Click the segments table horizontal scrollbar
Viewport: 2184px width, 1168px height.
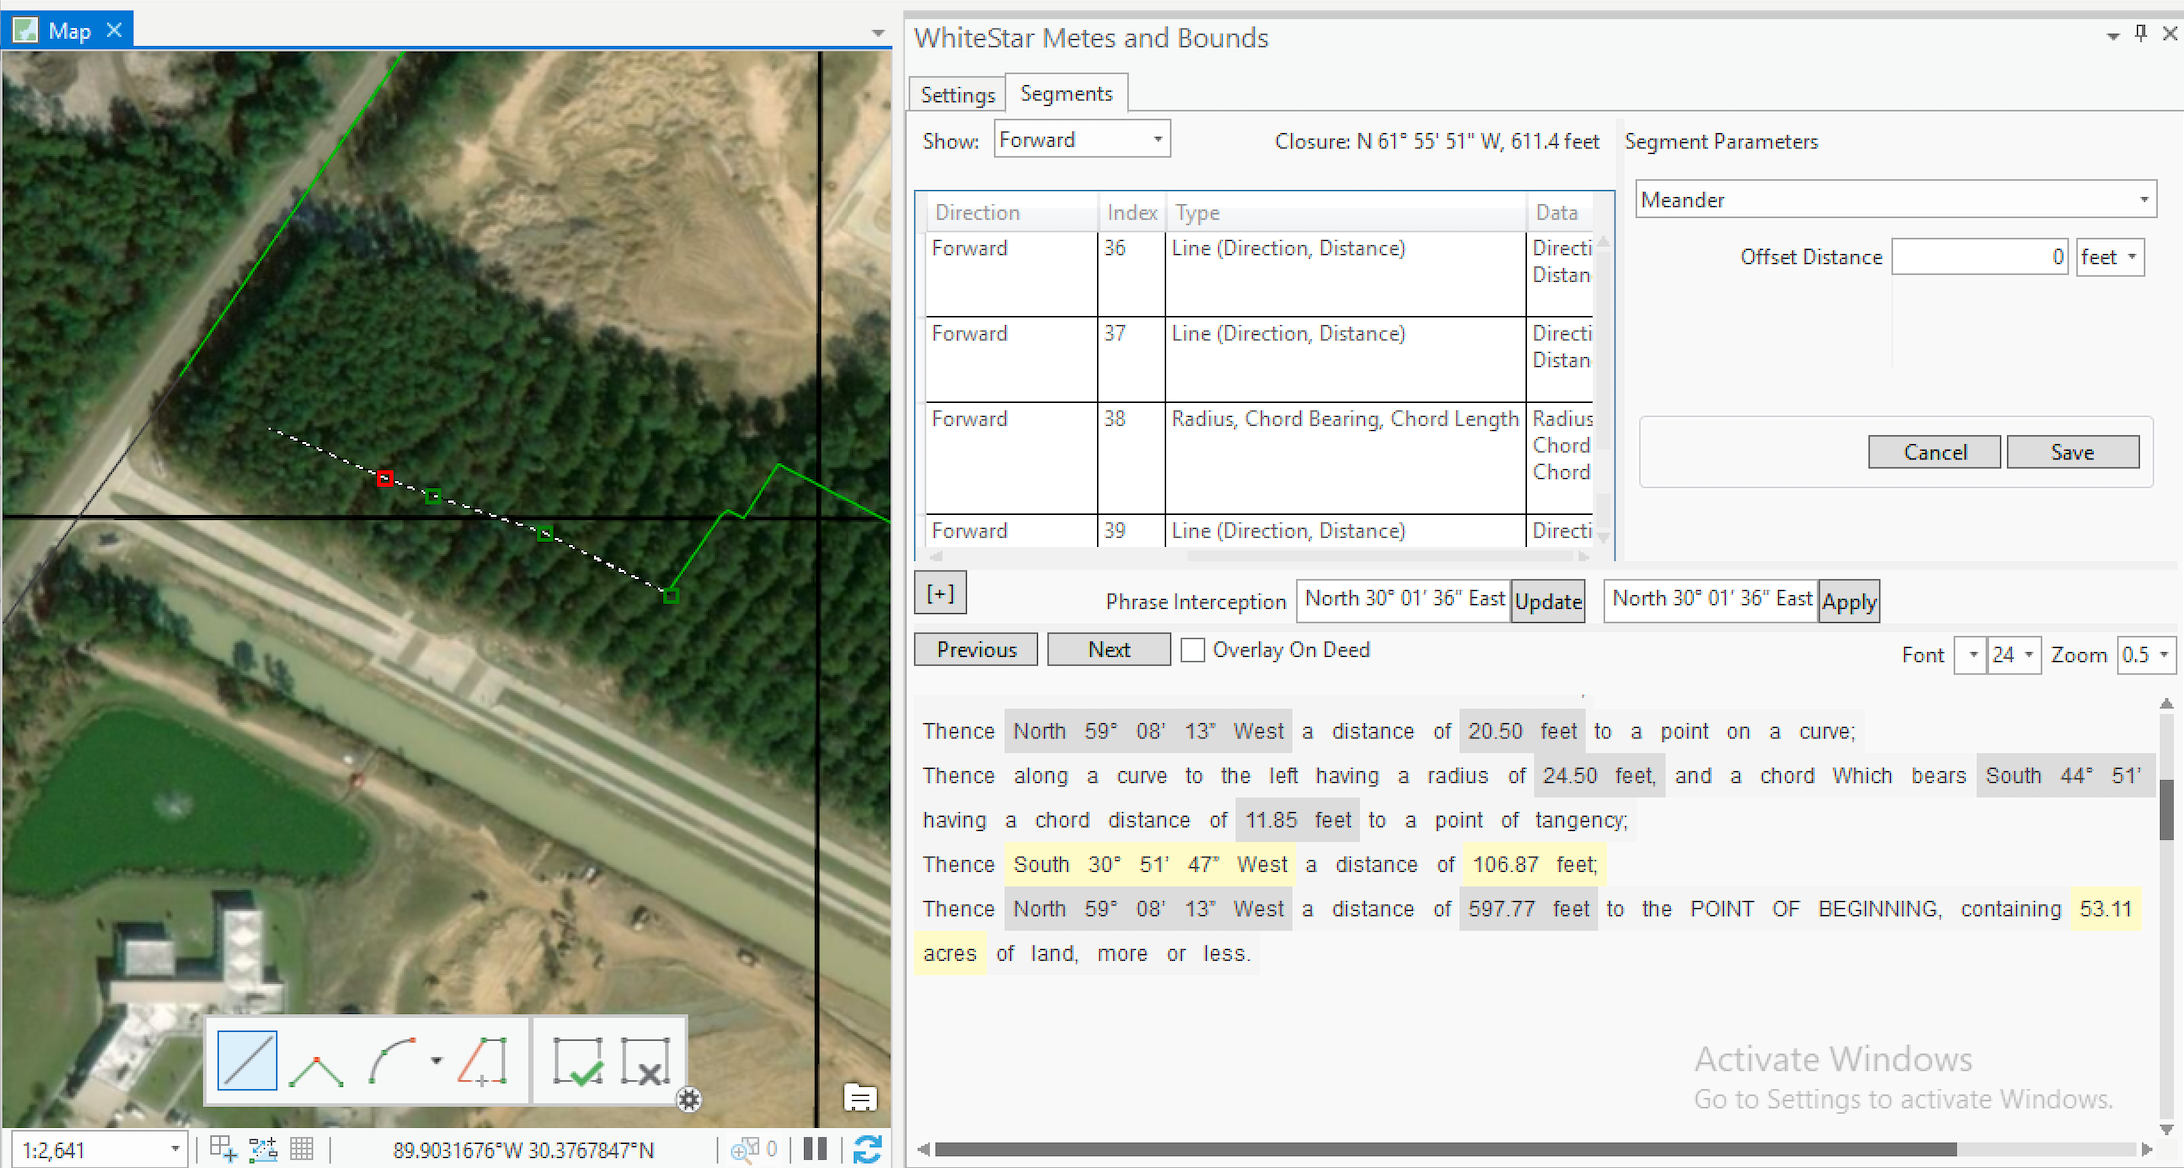point(1259,555)
